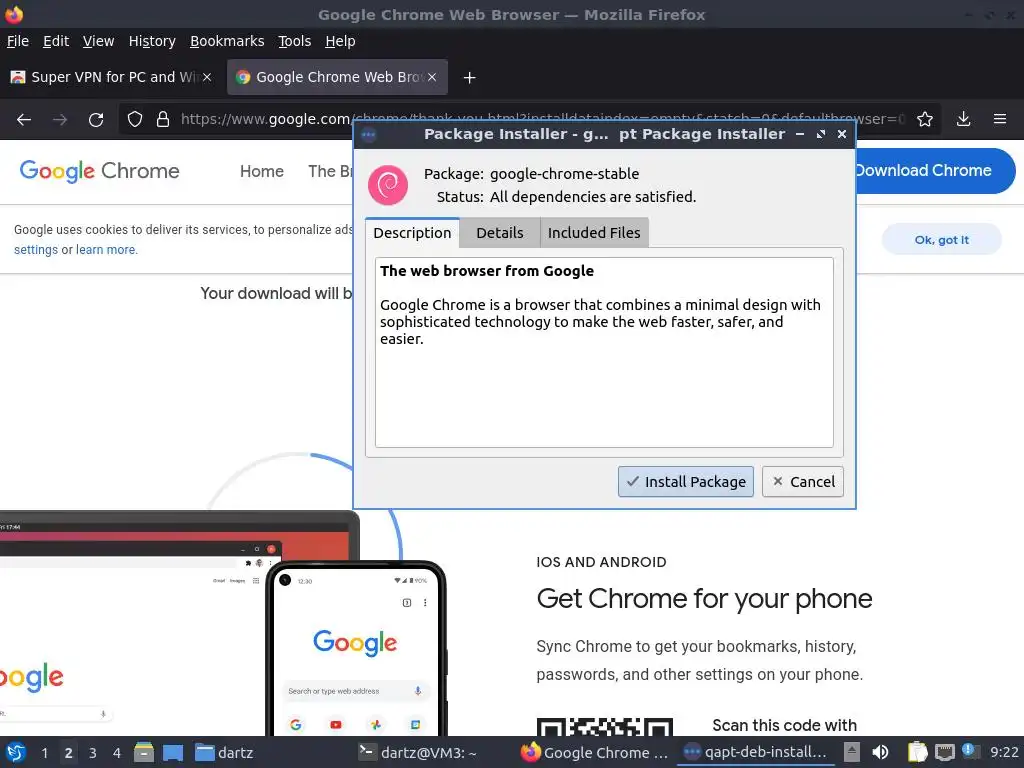Open the clipboard manager tray icon
This screenshot has width=1024, height=768.
[x=918, y=753]
